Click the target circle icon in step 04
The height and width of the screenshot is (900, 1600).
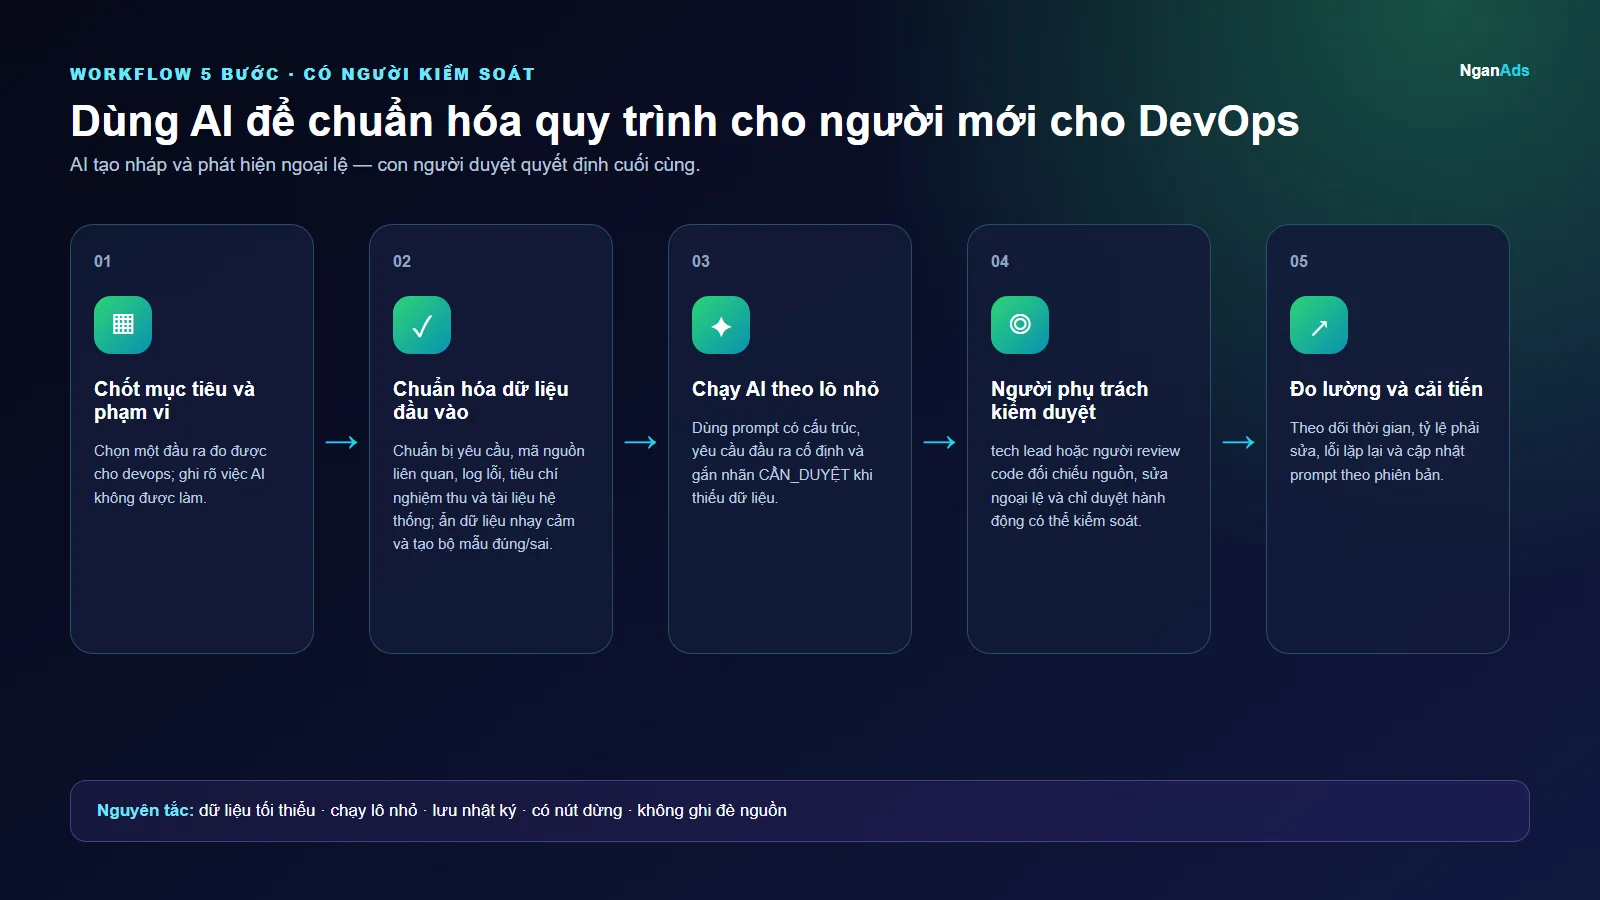click(1020, 325)
